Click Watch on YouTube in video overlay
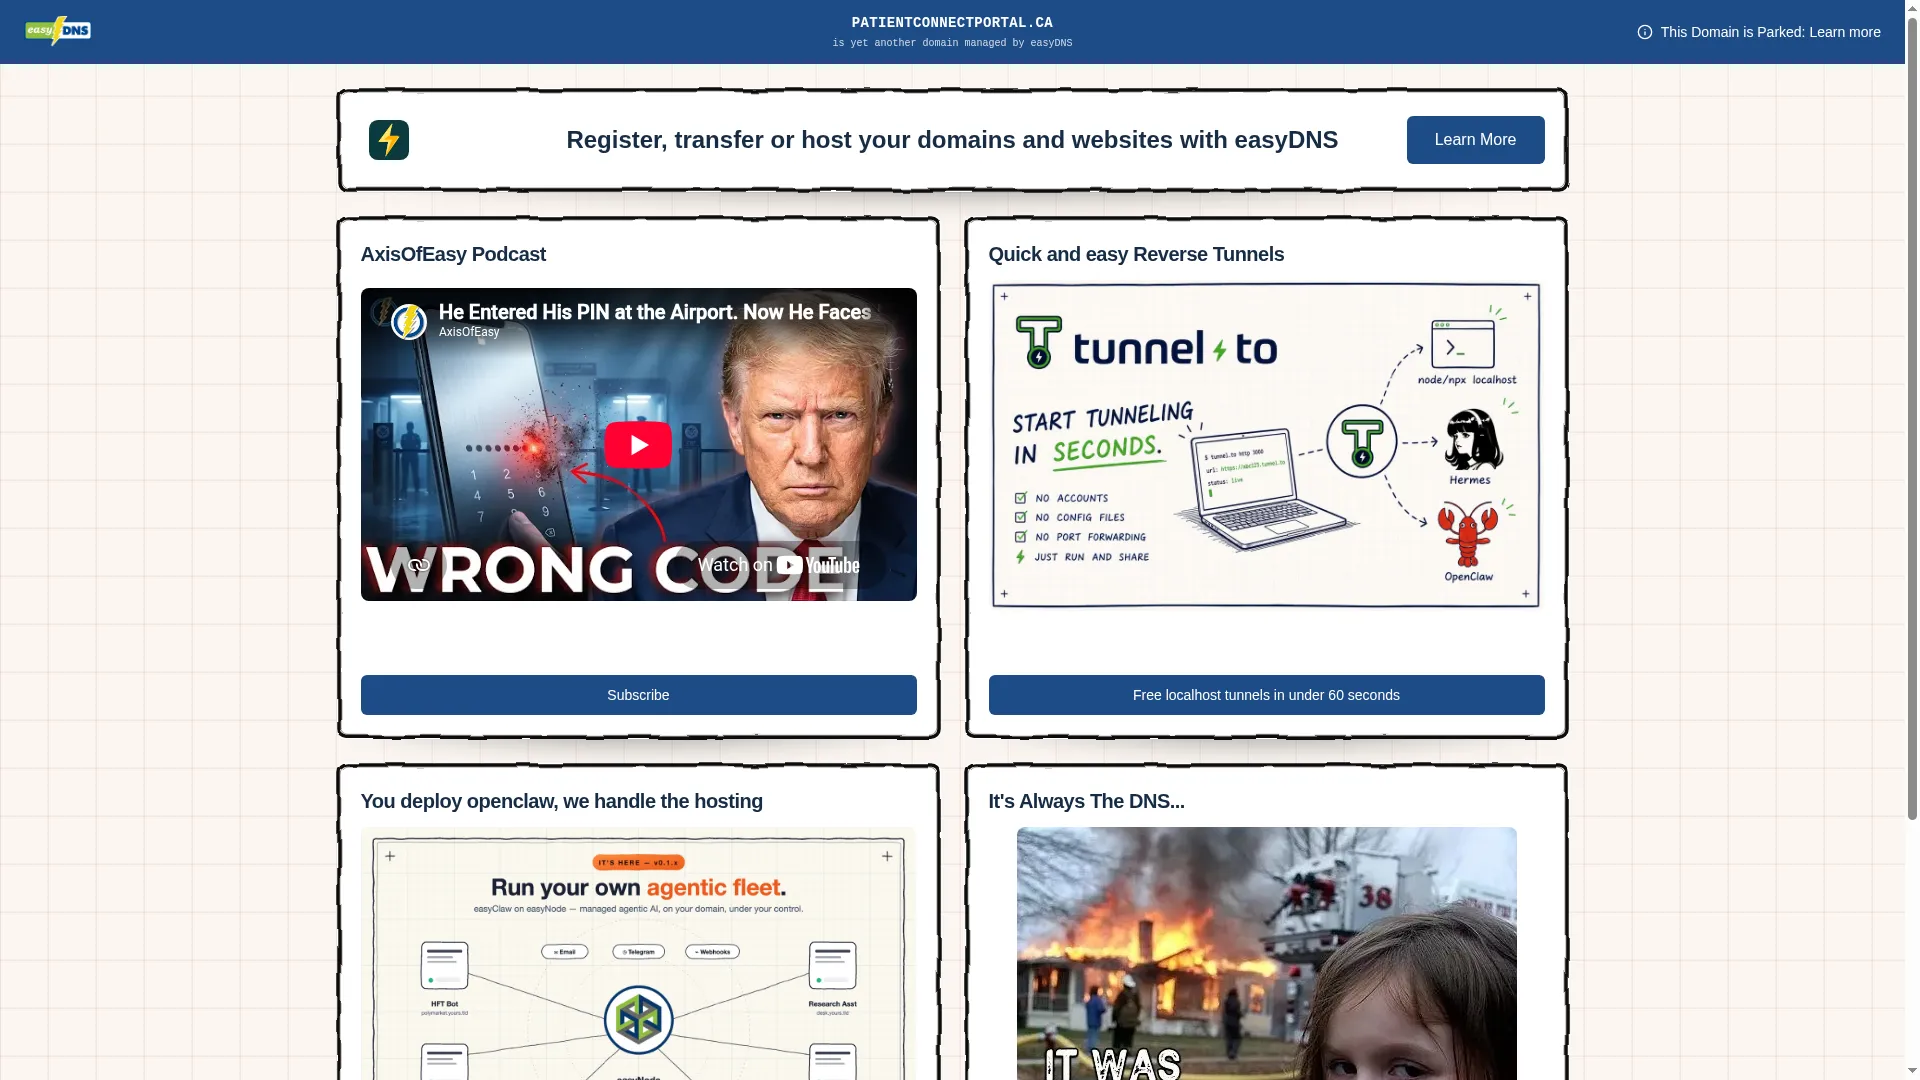Image resolution: width=1920 pixels, height=1080 pixels. [x=778, y=565]
